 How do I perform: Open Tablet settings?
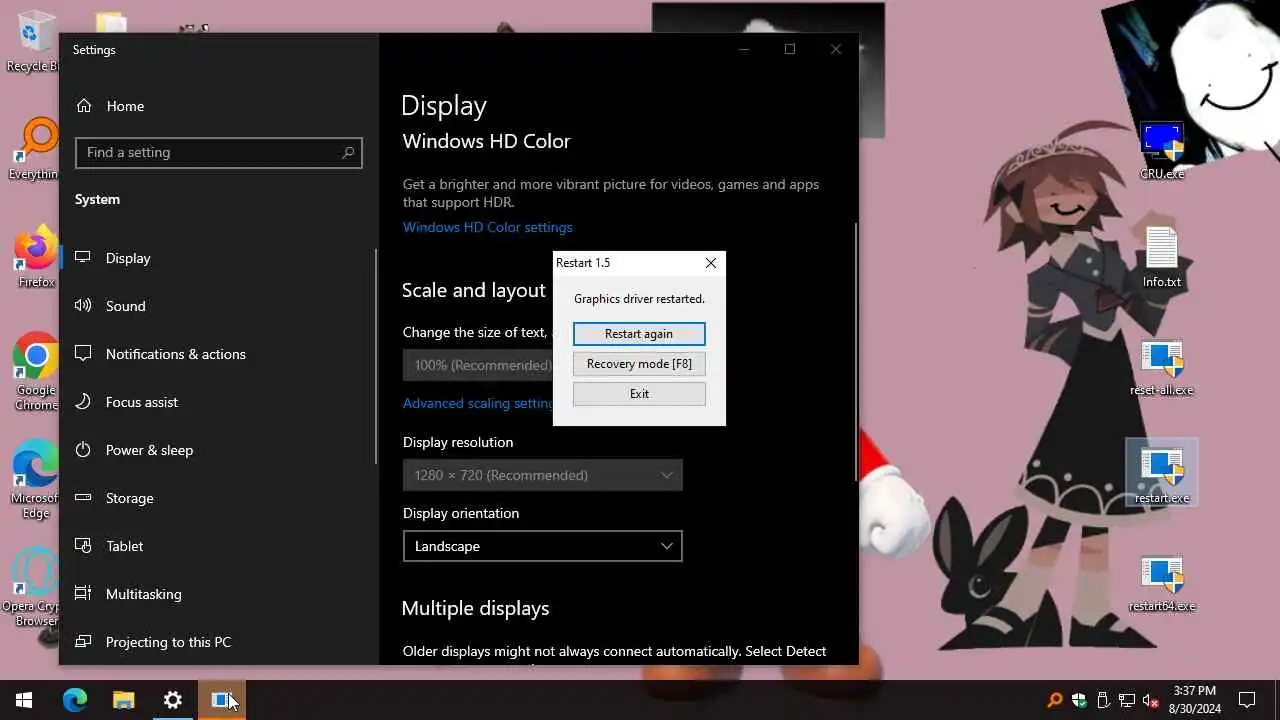point(218,546)
